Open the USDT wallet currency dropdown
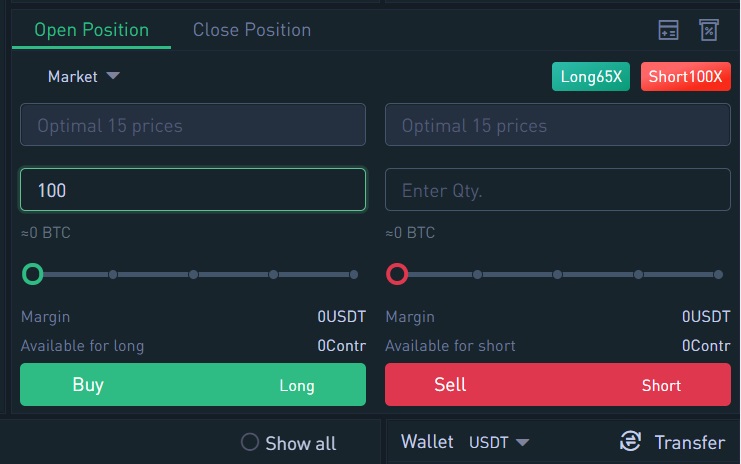Screen dimensions: 741x464 (499, 442)
